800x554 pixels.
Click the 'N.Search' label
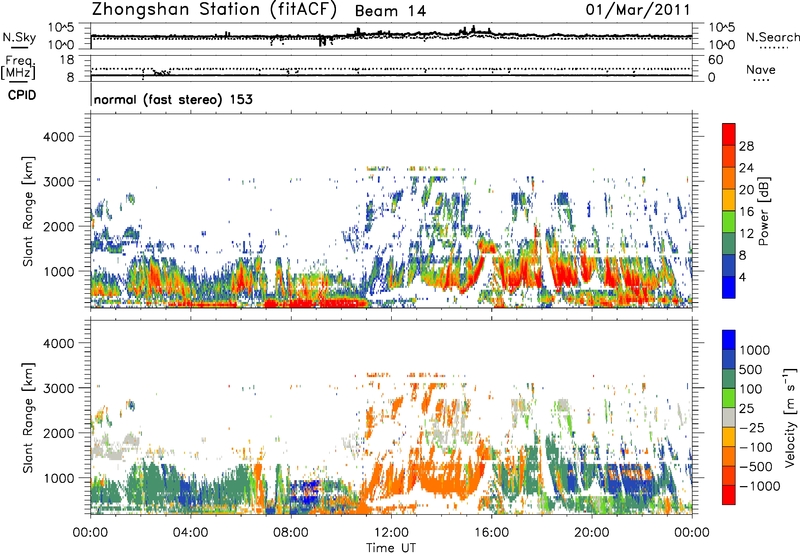(x=773, y=37)
